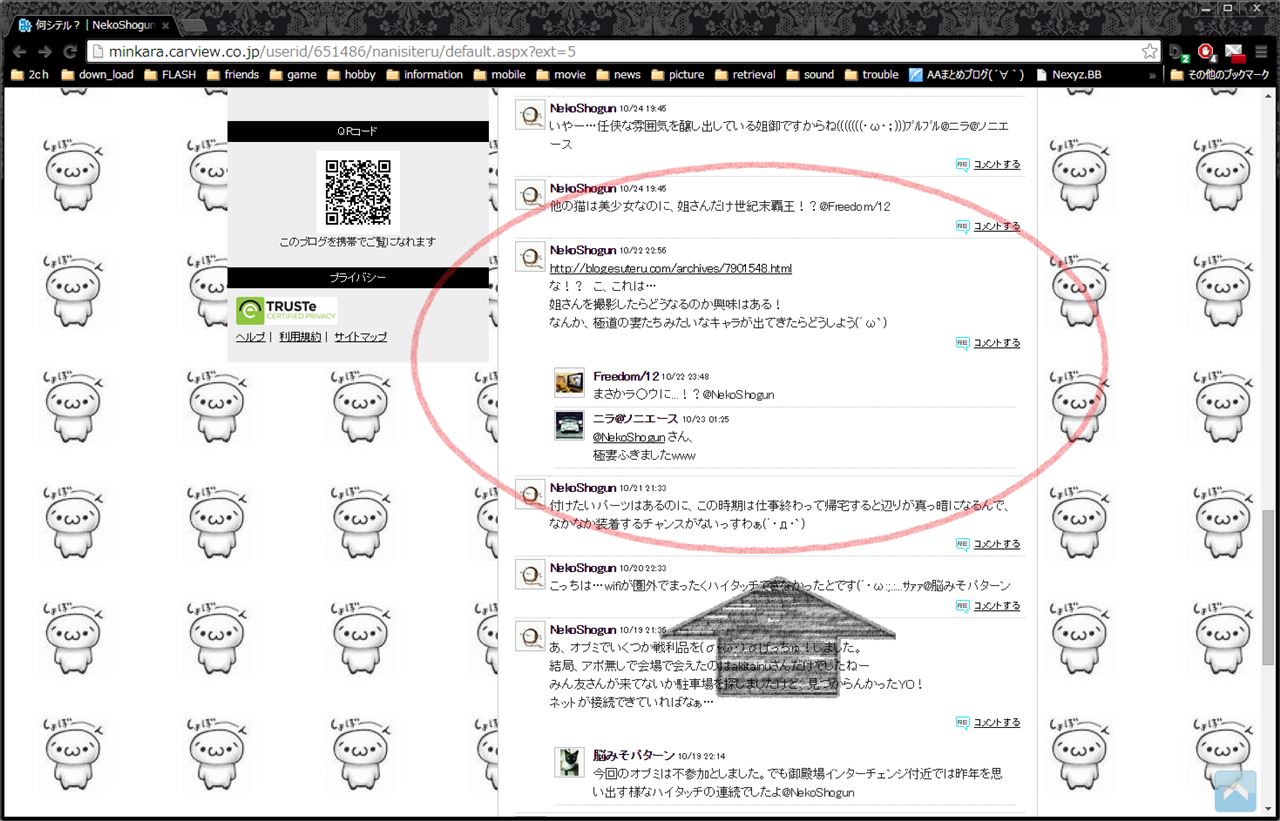Open the その他のブックマーク folder
1280x821 pixels.
tap(1219, 74)
